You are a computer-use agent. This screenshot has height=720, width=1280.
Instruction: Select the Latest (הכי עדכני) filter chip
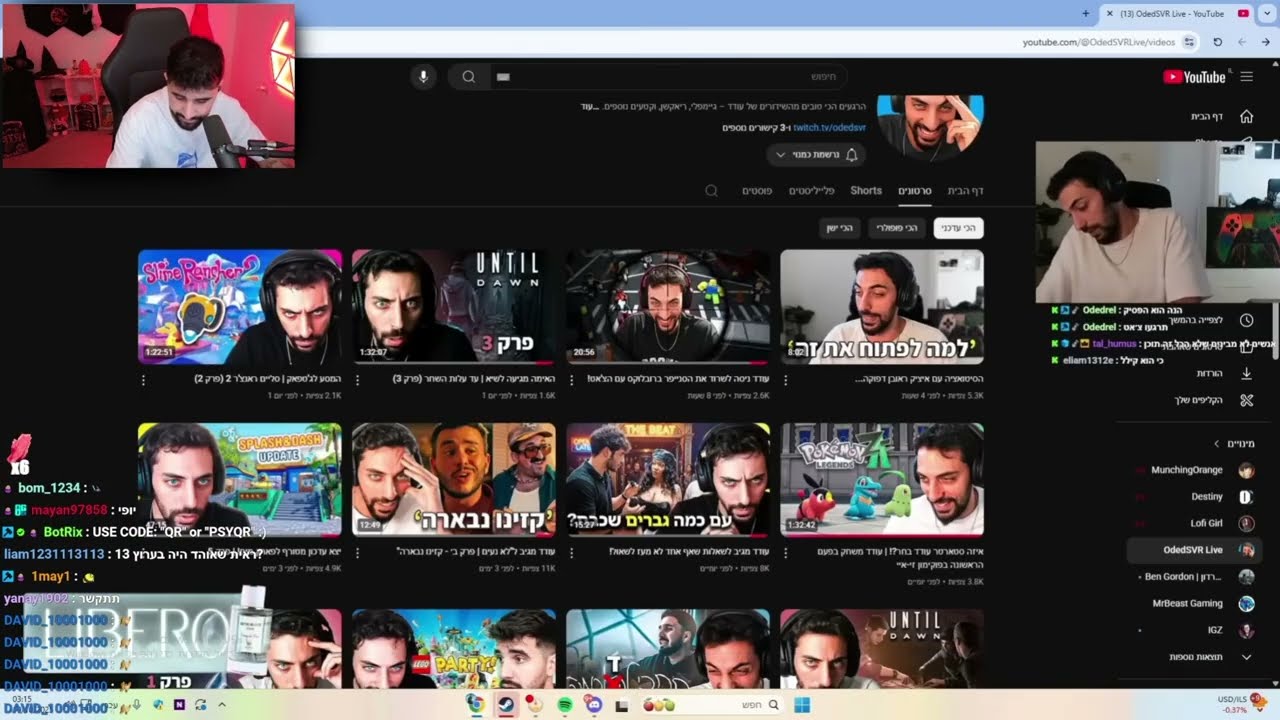[x=958, y=228]
